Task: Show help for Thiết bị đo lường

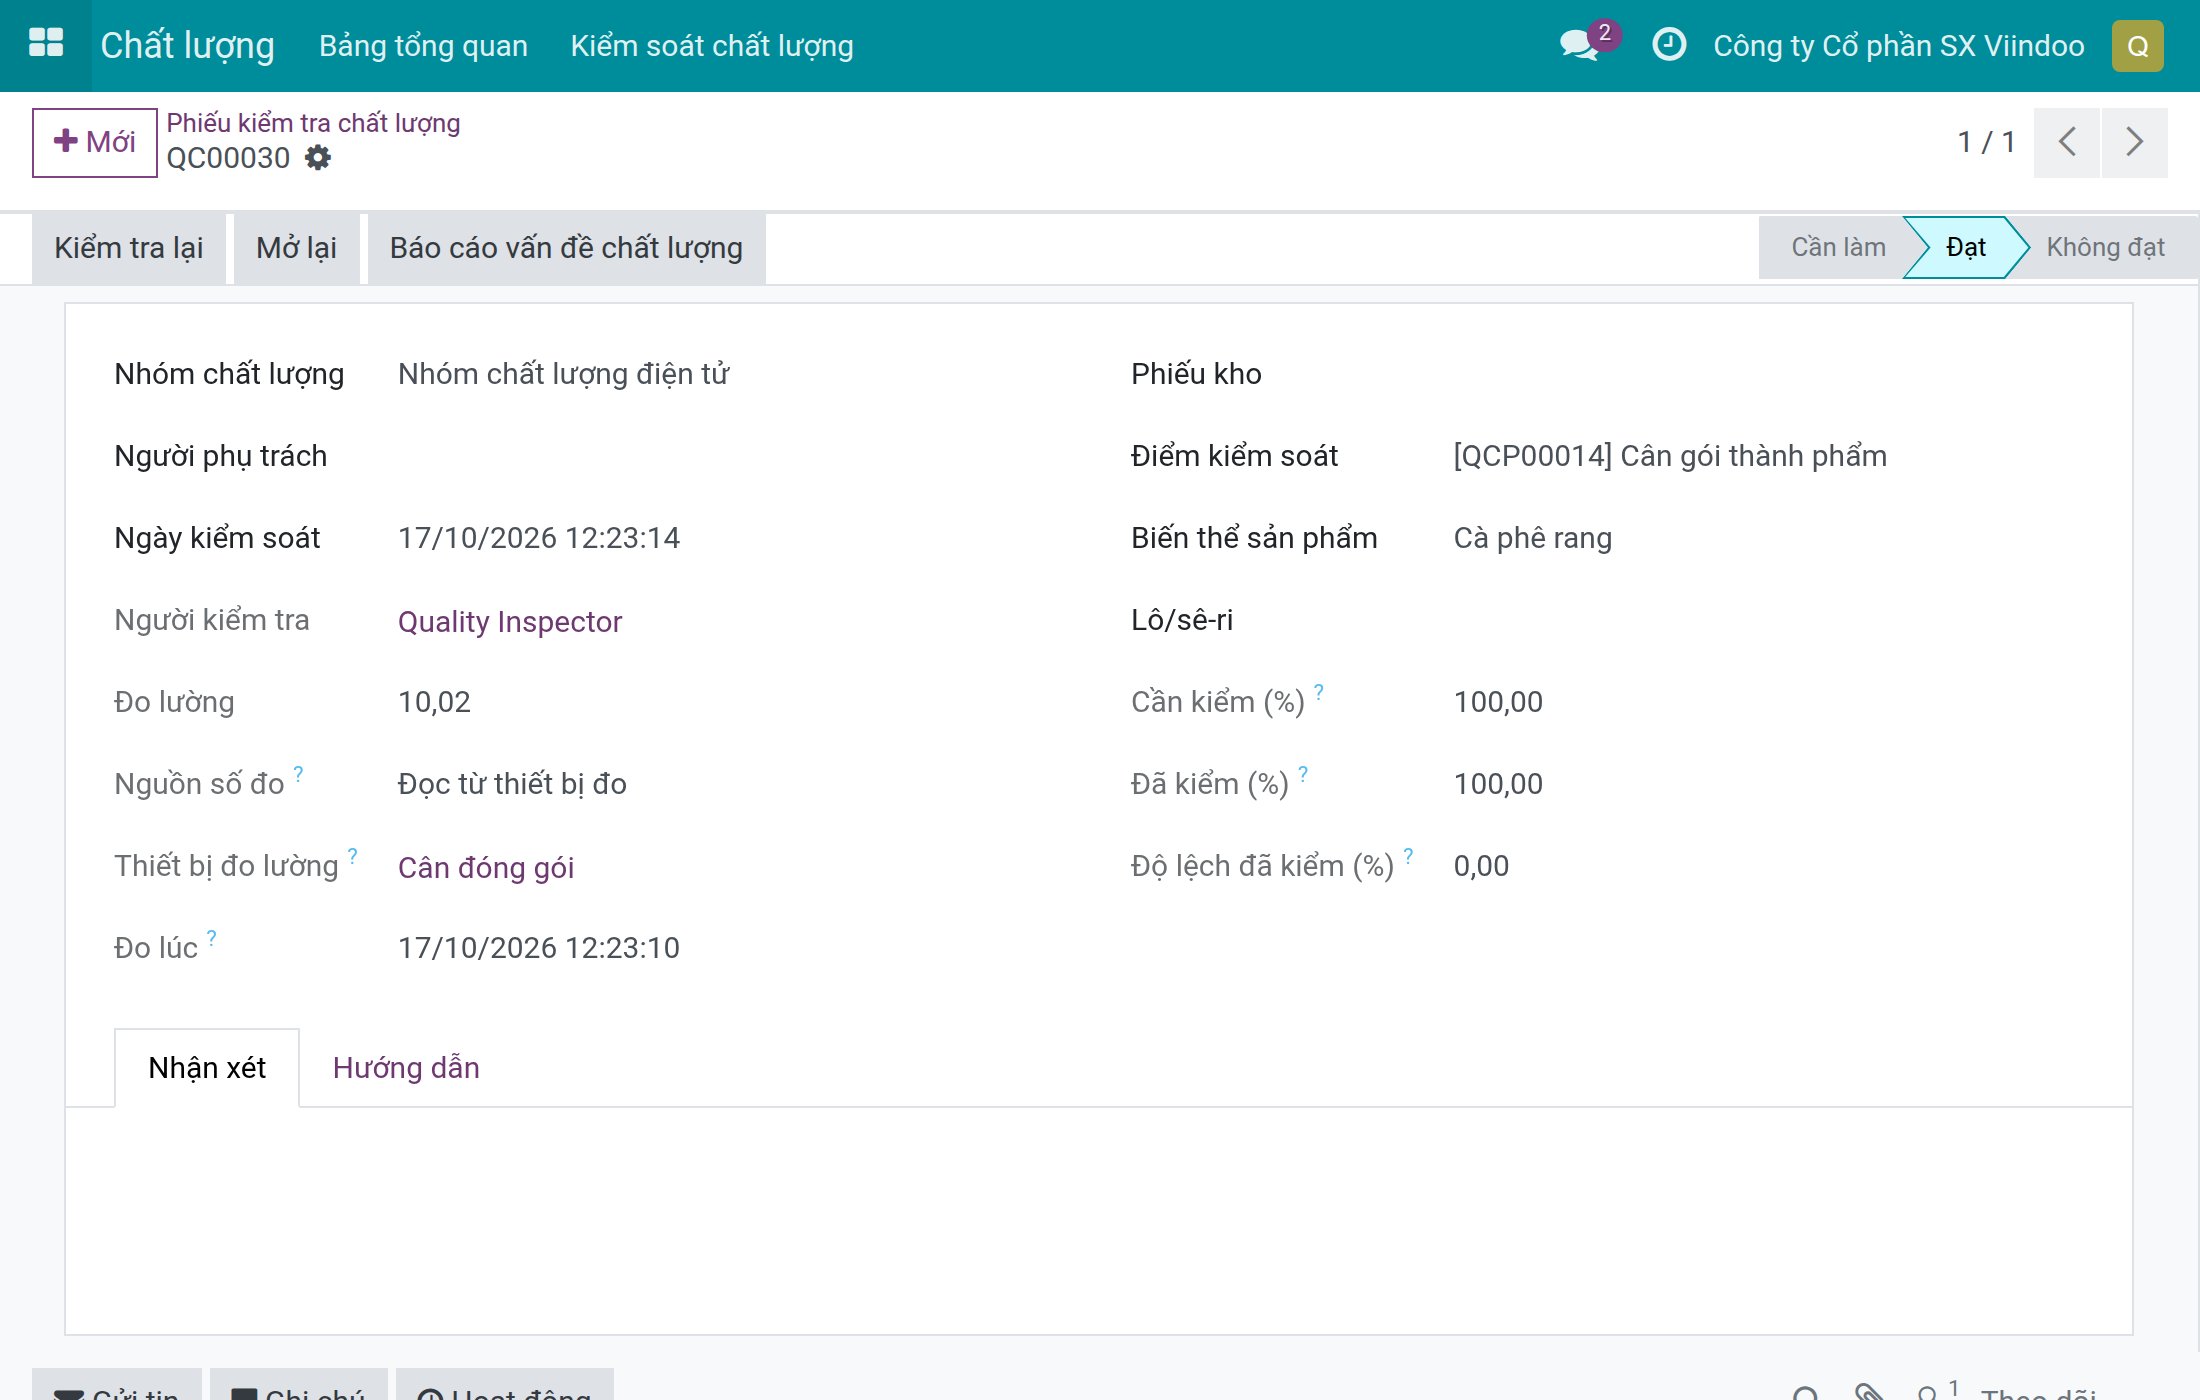Action: [x=352, y=855]
